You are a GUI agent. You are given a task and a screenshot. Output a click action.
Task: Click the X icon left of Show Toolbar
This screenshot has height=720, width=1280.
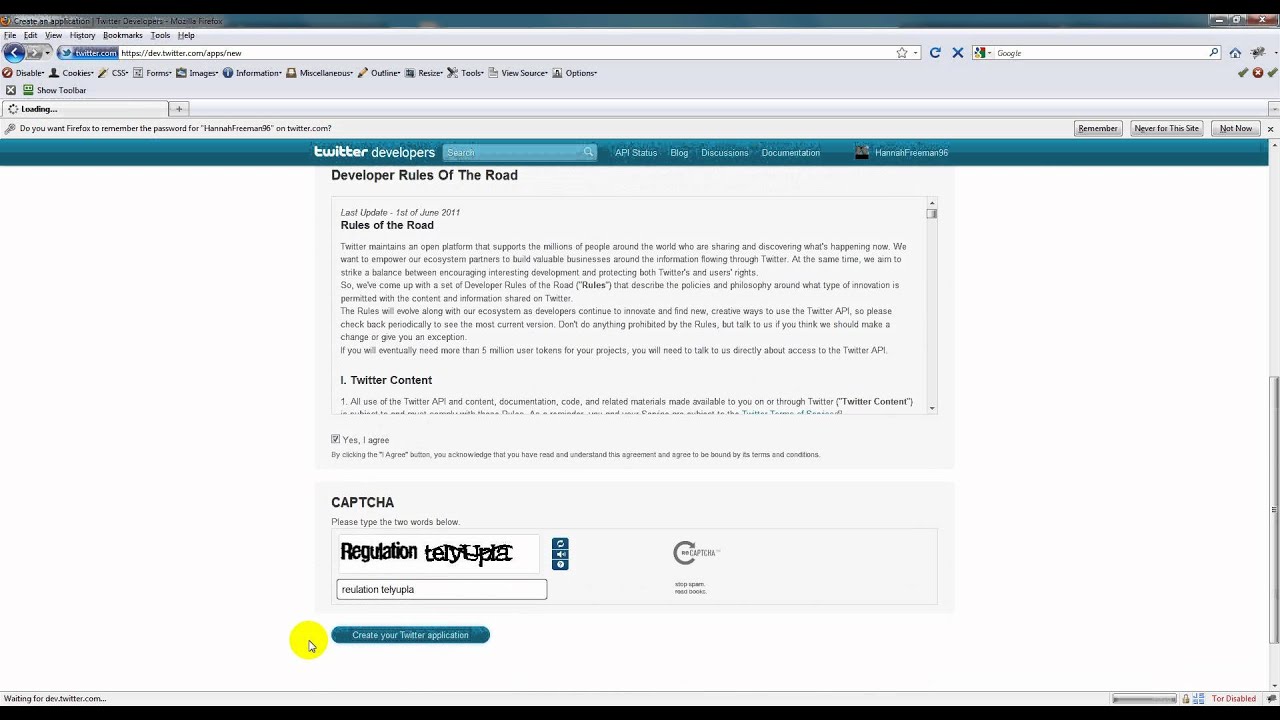(11, 90)
